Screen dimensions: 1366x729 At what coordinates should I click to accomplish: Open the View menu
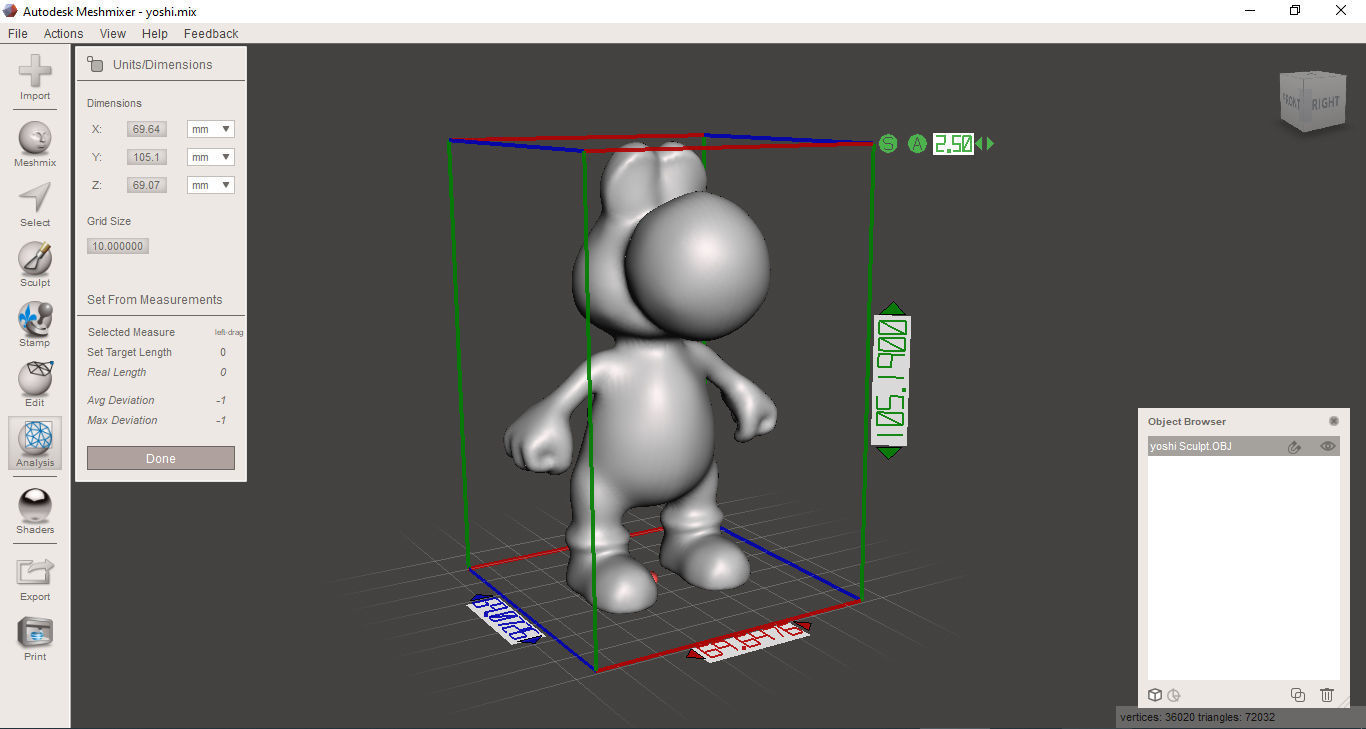tap(113, 33)
